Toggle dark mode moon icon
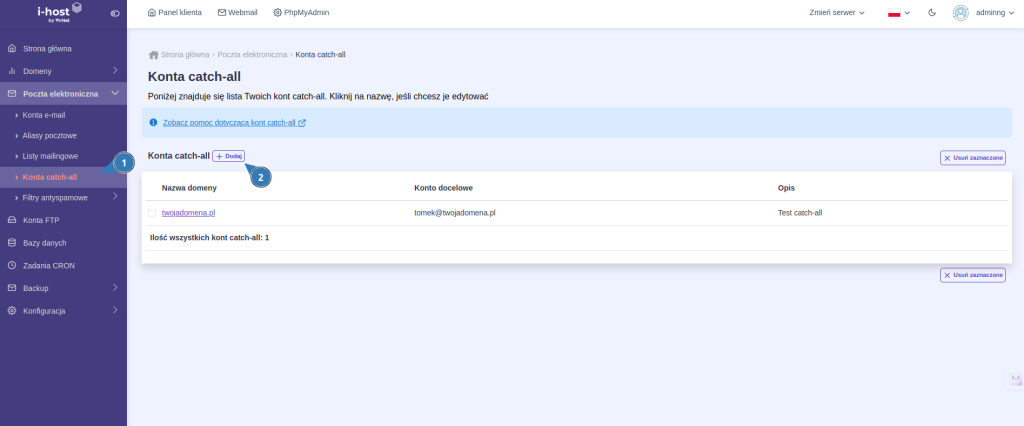The image size is (1024, 426). click(x=932, y=13)
